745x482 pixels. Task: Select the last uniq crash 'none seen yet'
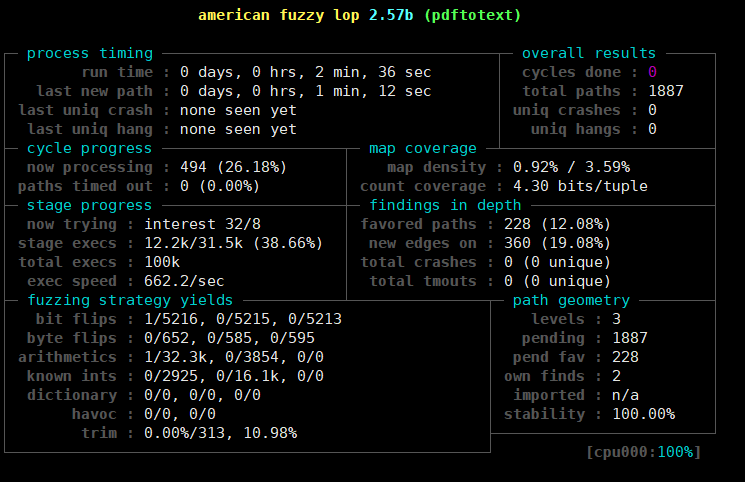coord(238,110)
